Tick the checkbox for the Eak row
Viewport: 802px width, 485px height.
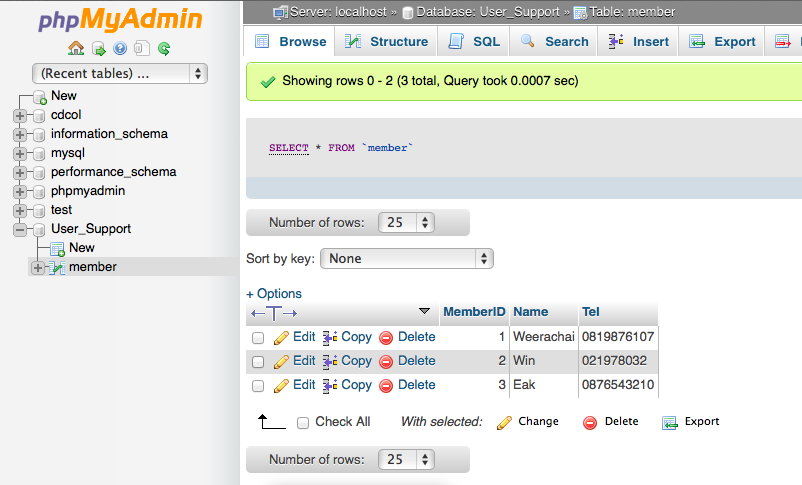(258, 386)
